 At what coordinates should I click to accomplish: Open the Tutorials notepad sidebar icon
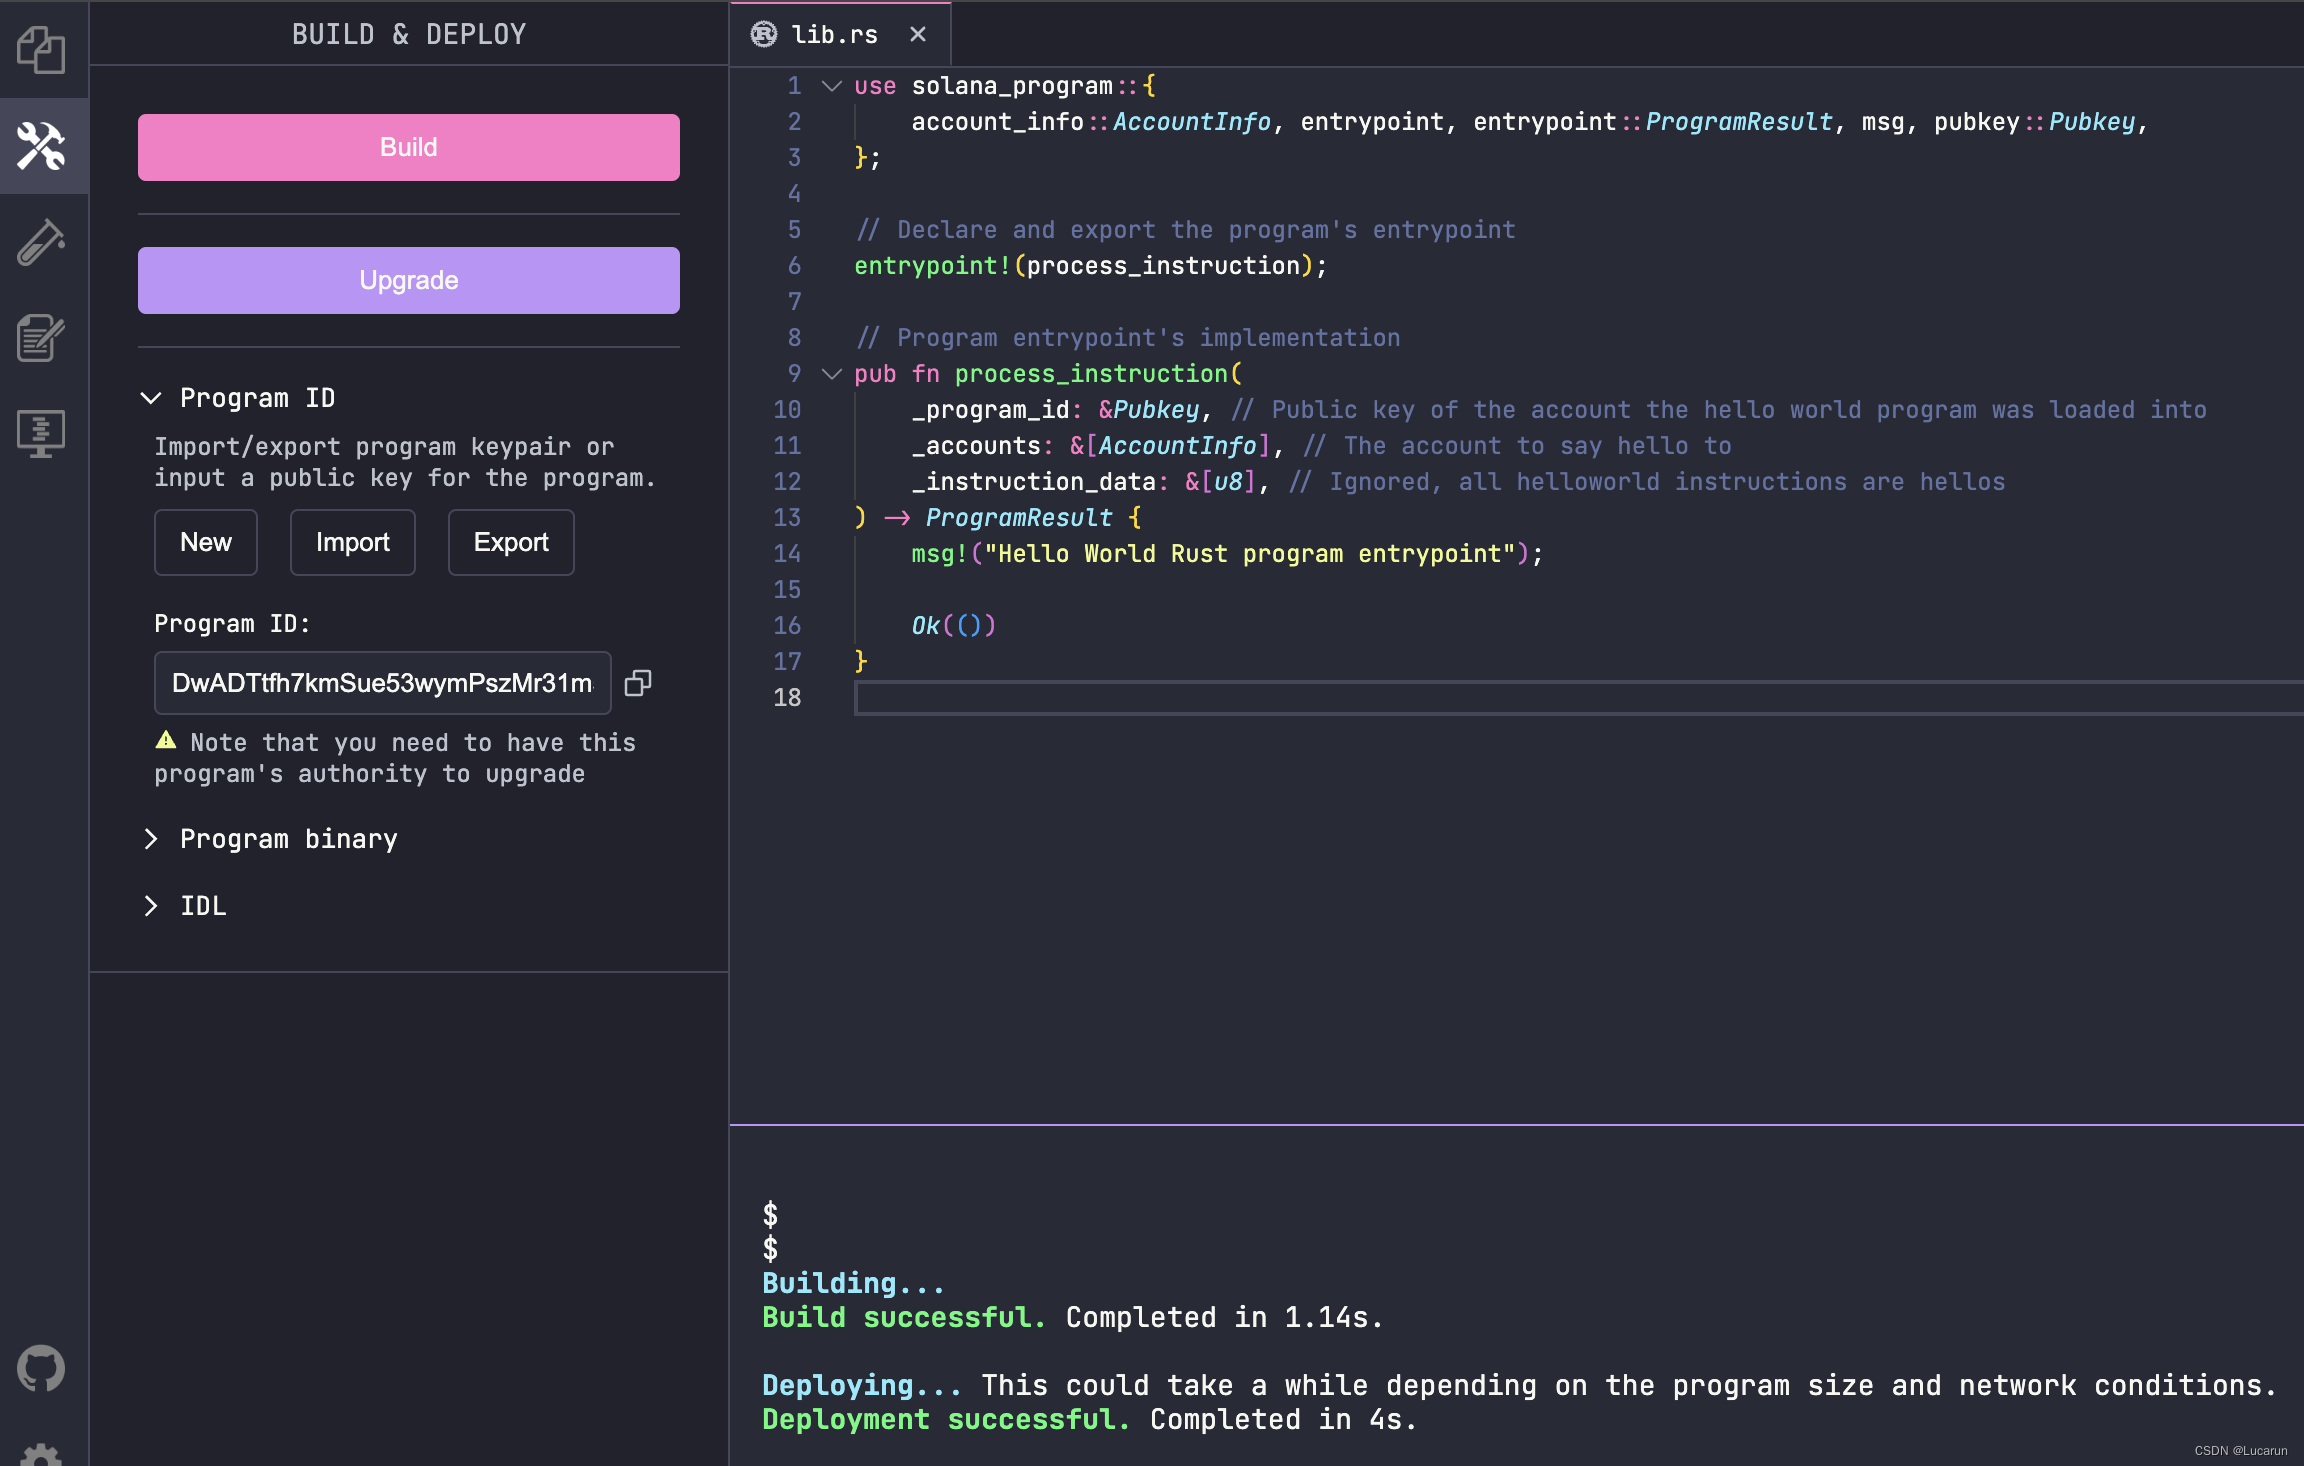tap(41, 338)
